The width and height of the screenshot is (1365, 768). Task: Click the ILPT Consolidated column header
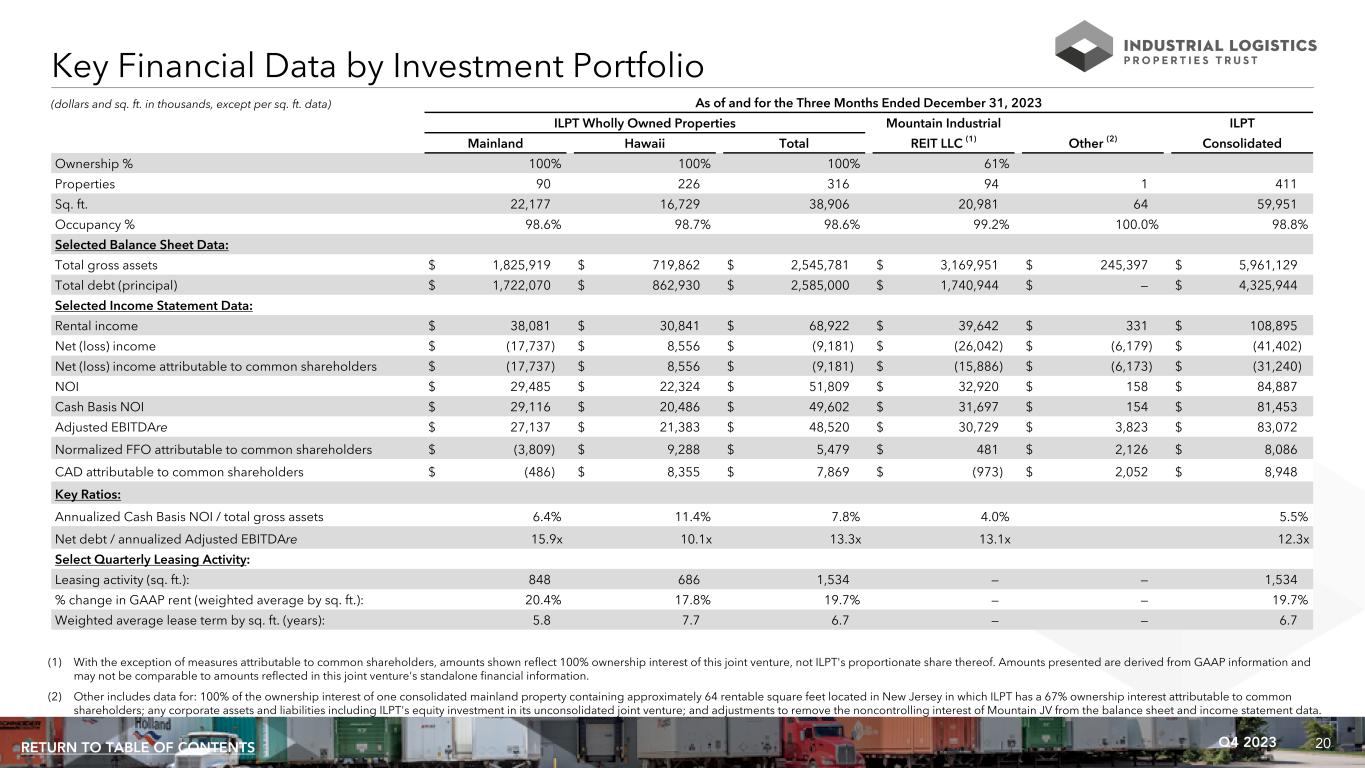coord(1241,133)
